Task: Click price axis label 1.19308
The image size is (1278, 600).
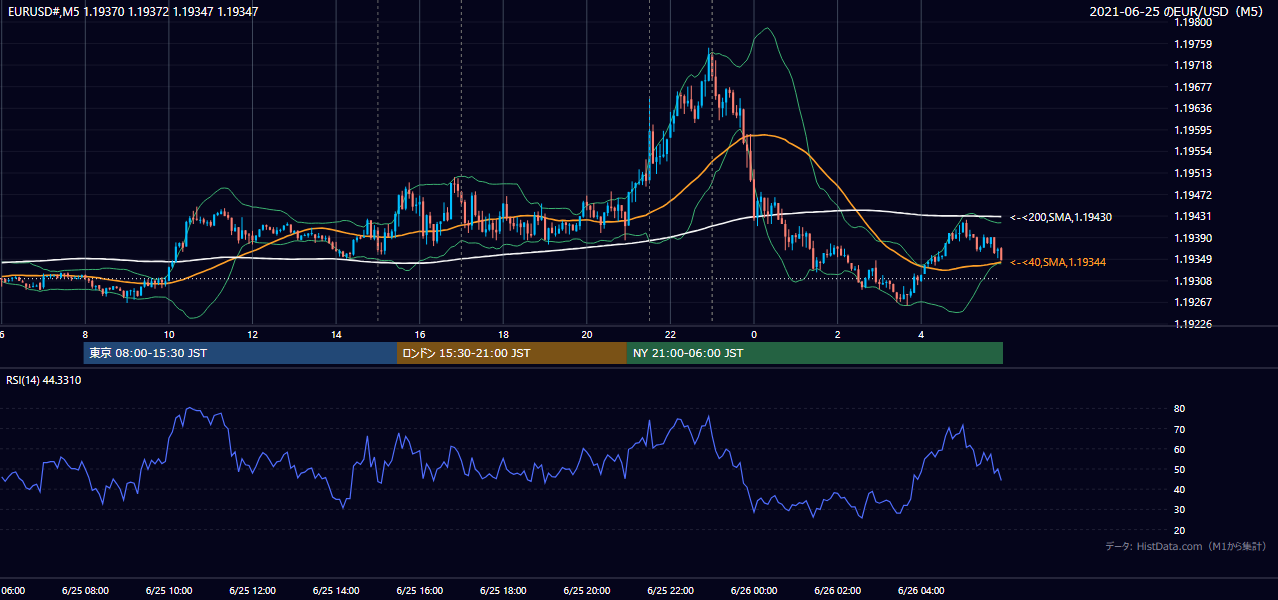Action: [1194, 281]
